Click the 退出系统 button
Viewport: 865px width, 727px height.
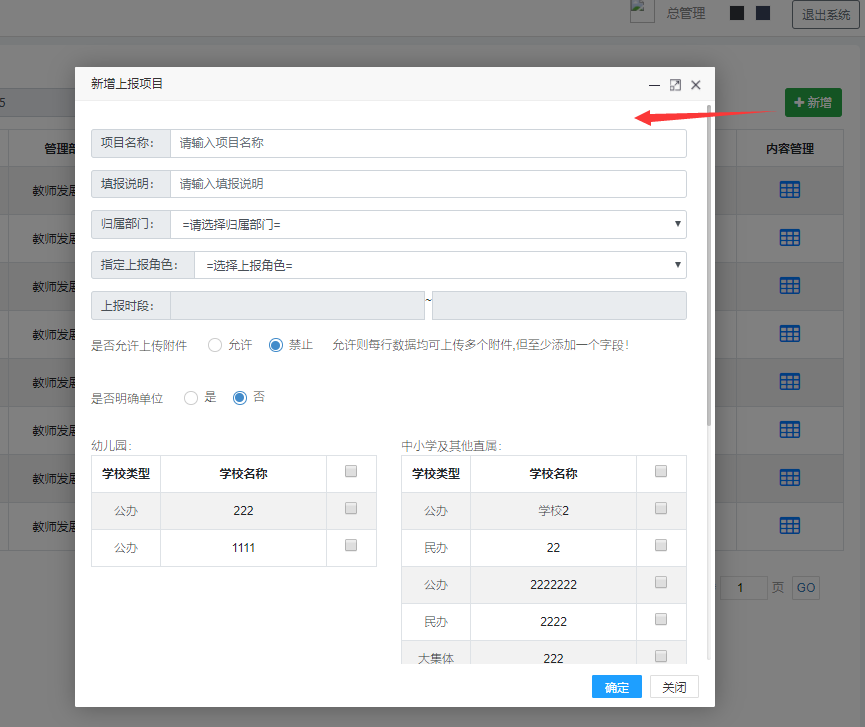point(826,14)
